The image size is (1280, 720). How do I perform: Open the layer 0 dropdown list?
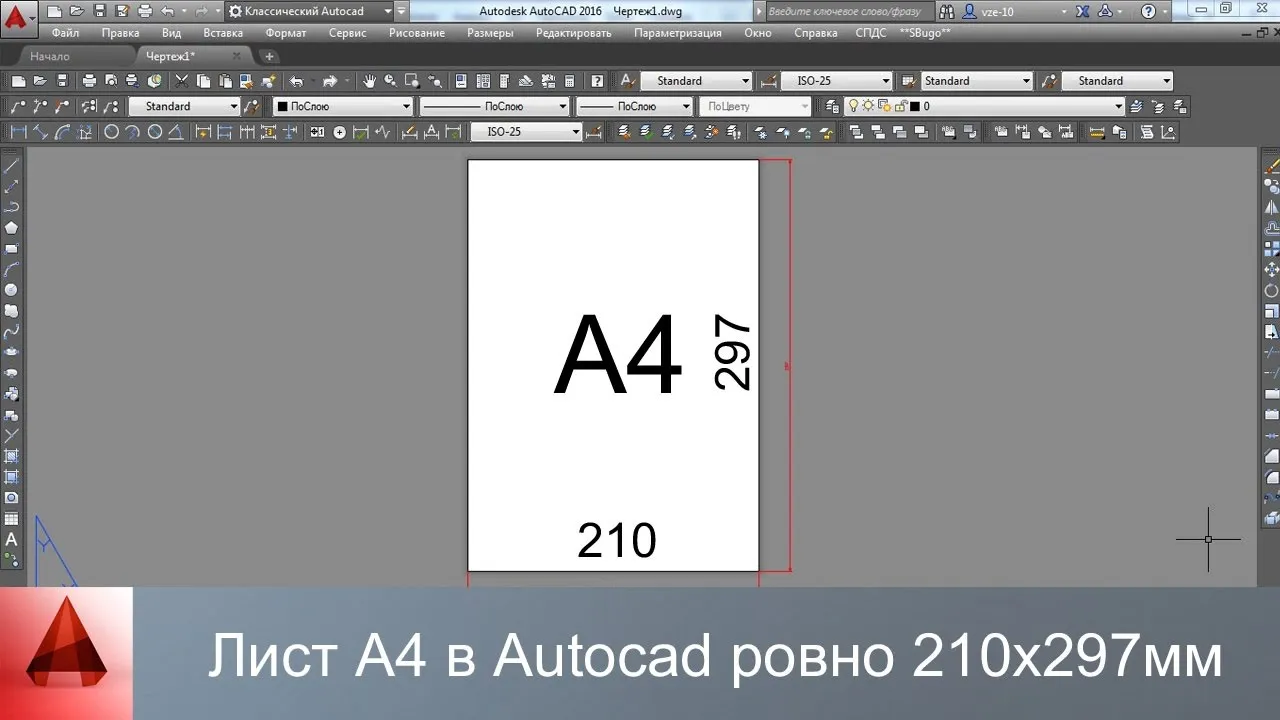coord(985,106)
